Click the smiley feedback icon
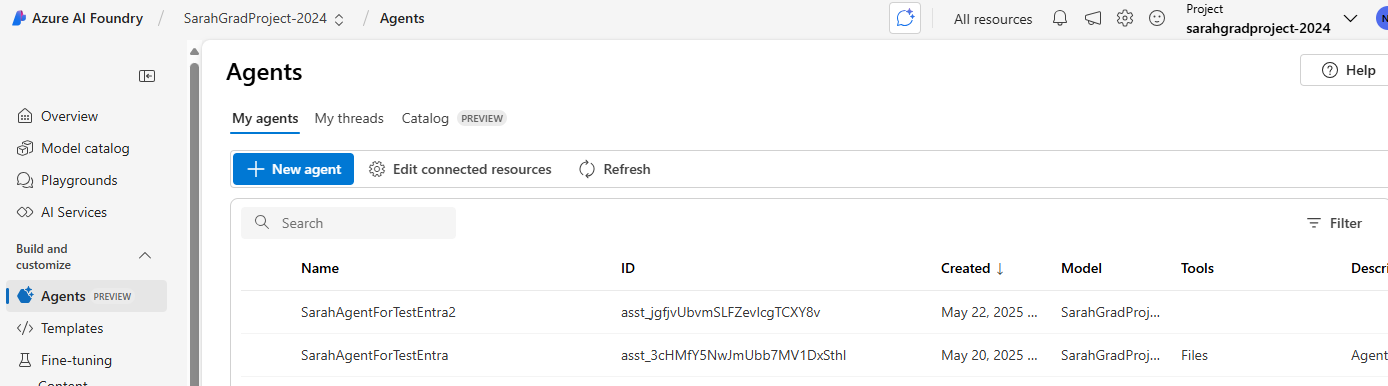The width and height of the screenshot is (1388, 386). (1157, 18)
